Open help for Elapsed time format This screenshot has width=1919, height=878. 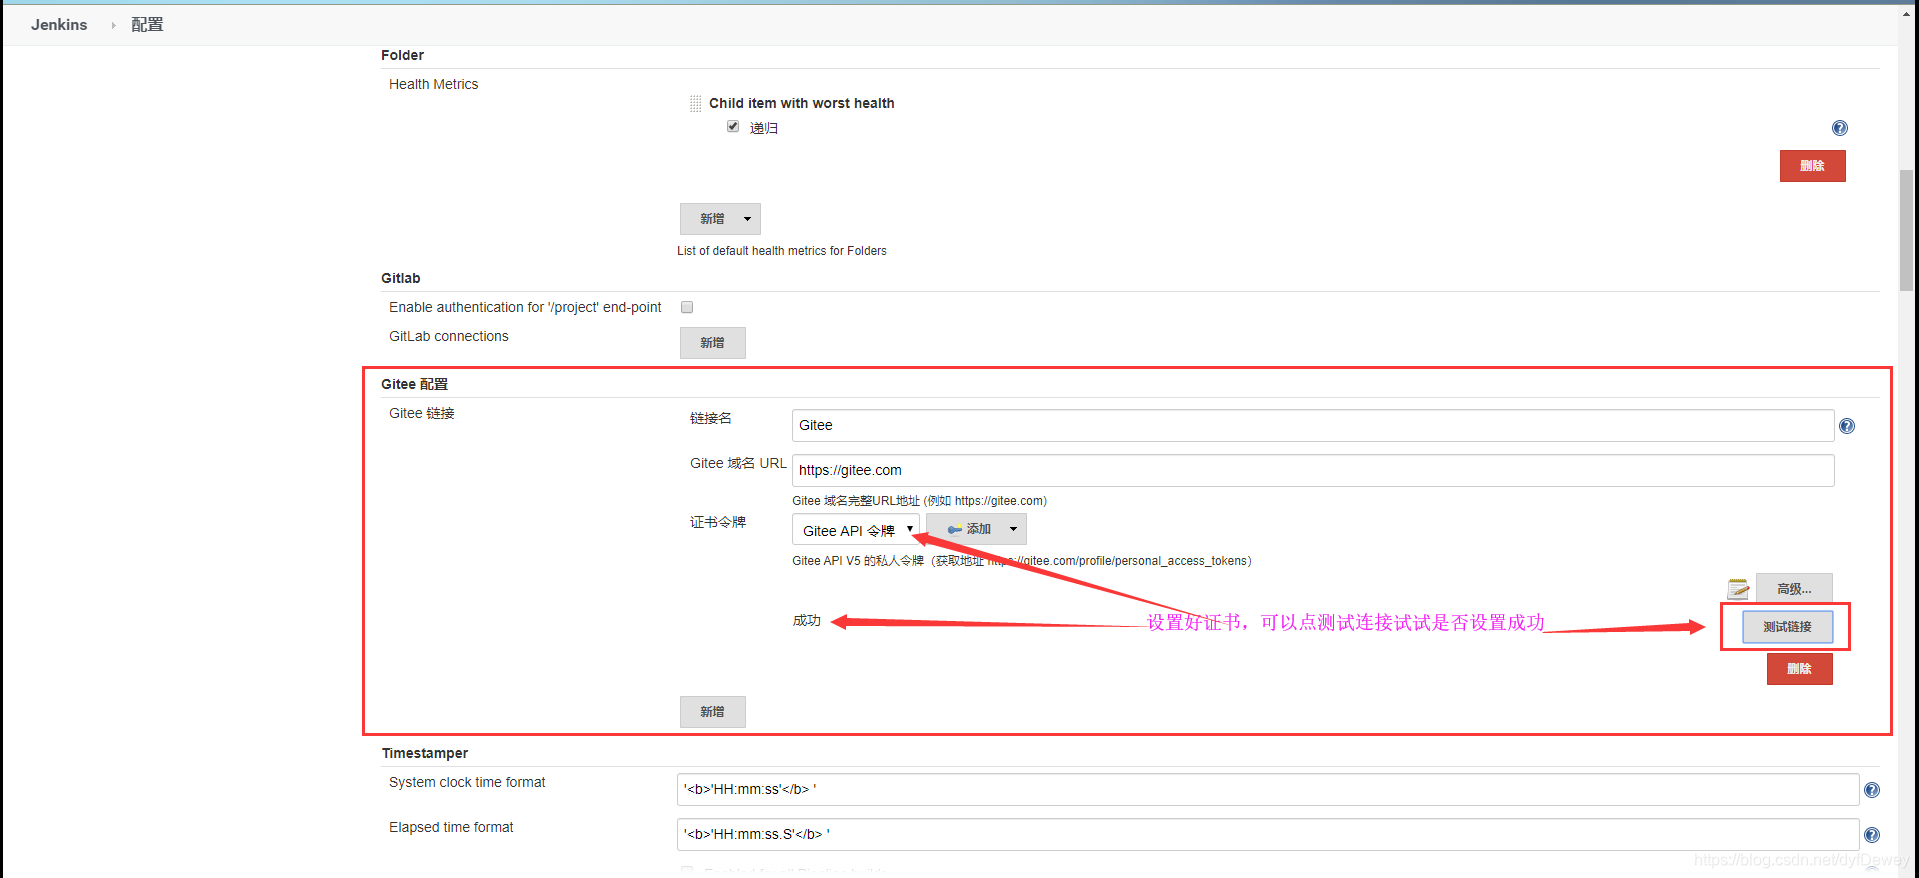click(x=1871, y=835)
